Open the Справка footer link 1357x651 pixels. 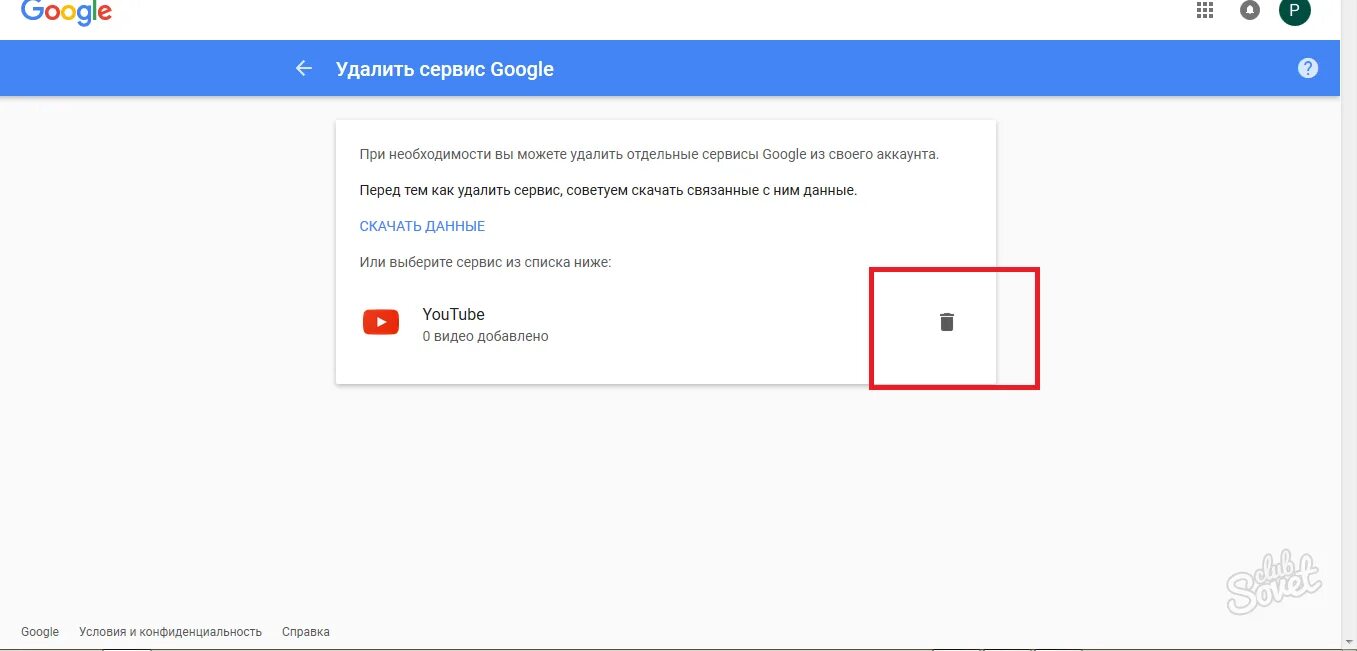[x=306, y=632]
